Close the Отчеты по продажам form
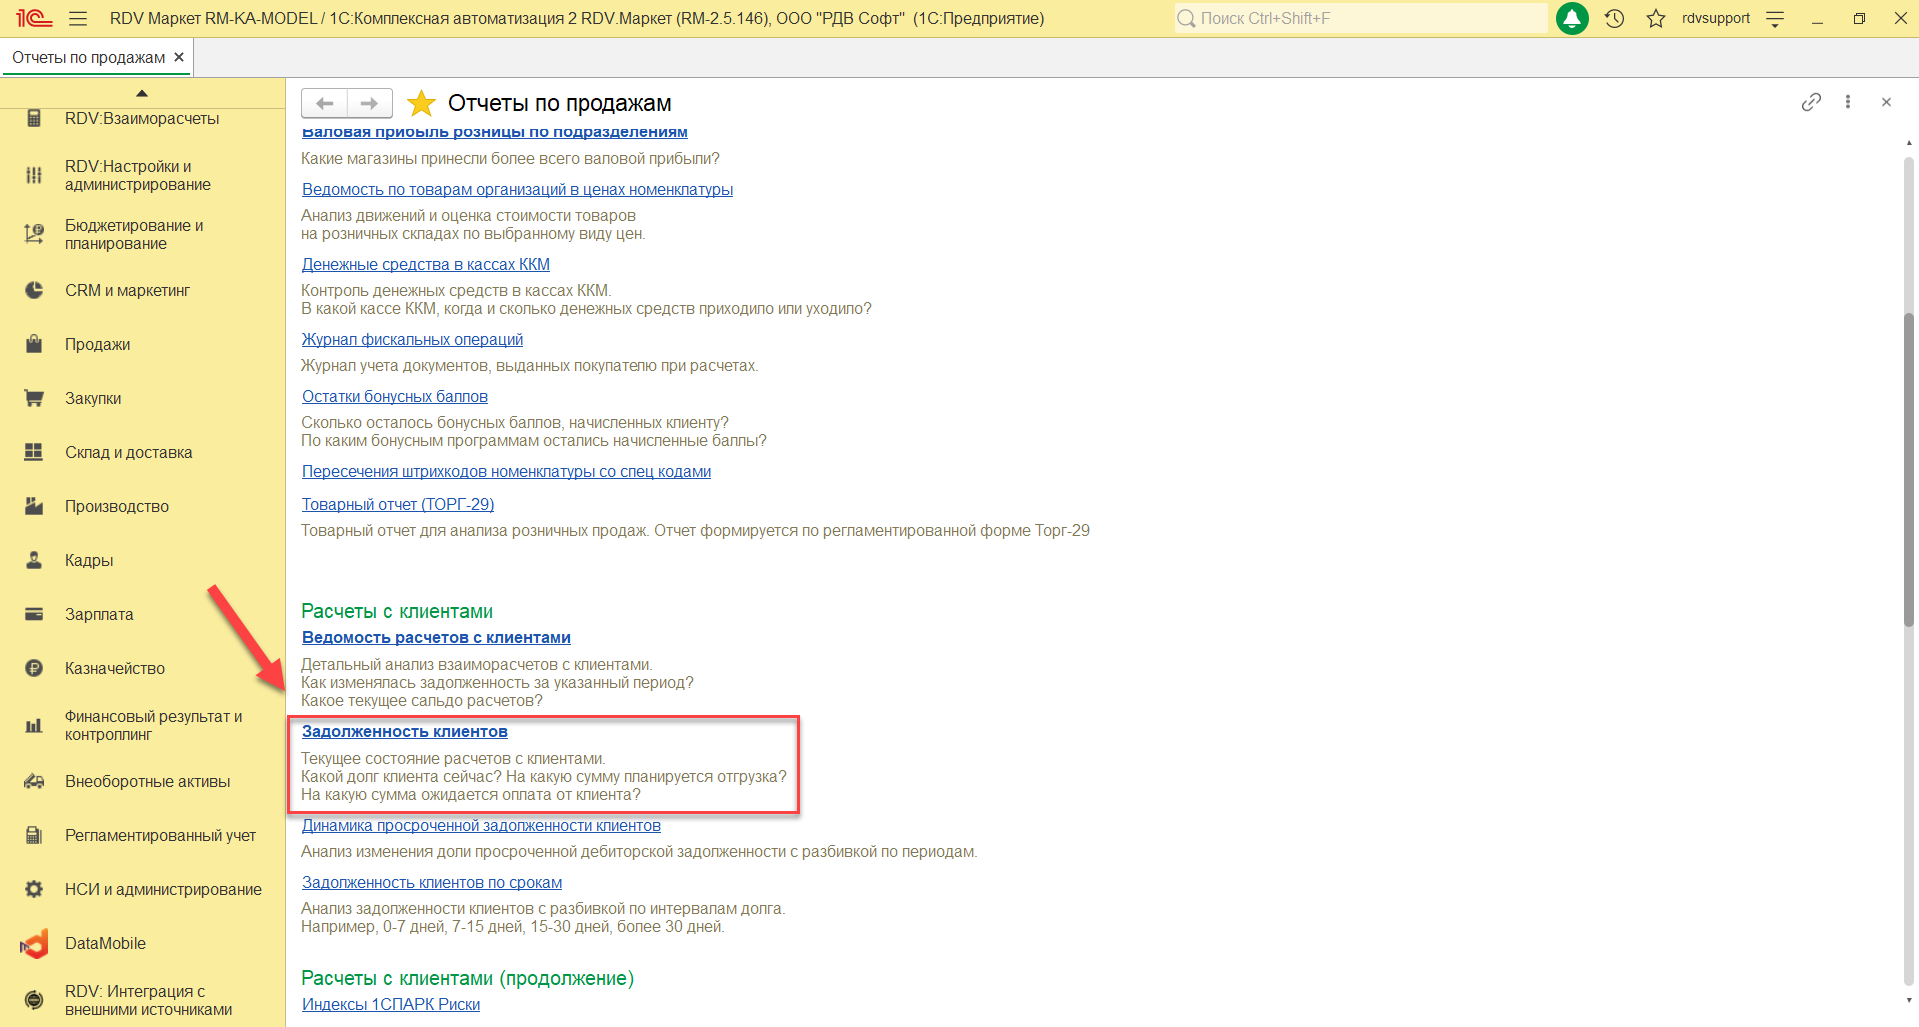Viewport: 1919px width, 1027px height. [1886, 102]
